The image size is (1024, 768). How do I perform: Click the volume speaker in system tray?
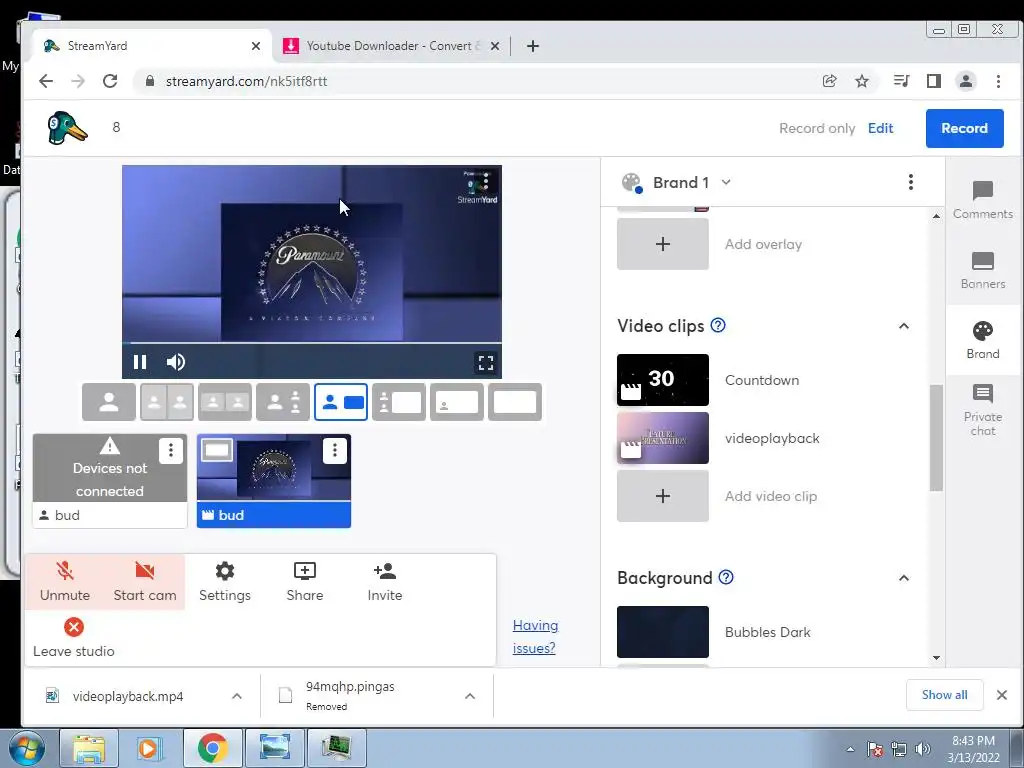[923, 749]
